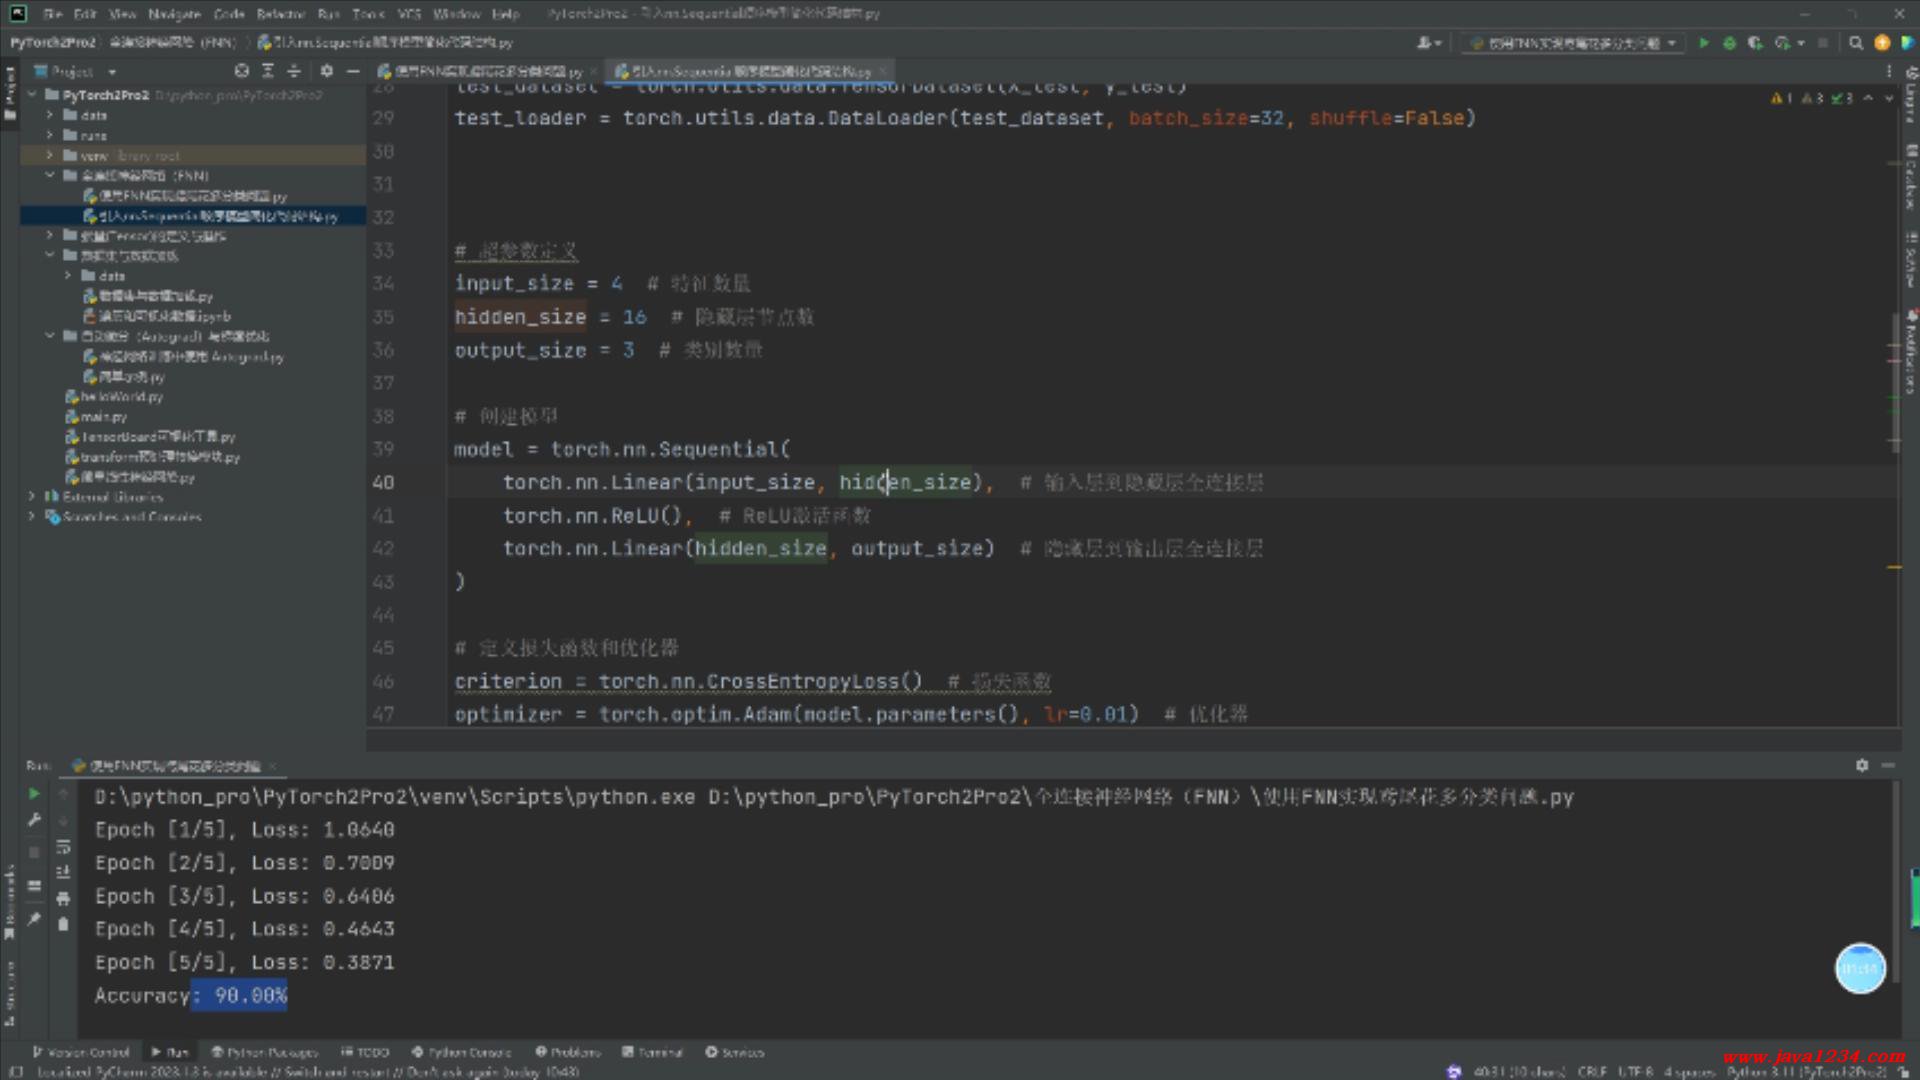Image resolution: width=1920 pixels, height=1080 pixels.
Task: Open Search Everywhere magnifier icon
Action: pyautogui.click(x=1856, y=43)
